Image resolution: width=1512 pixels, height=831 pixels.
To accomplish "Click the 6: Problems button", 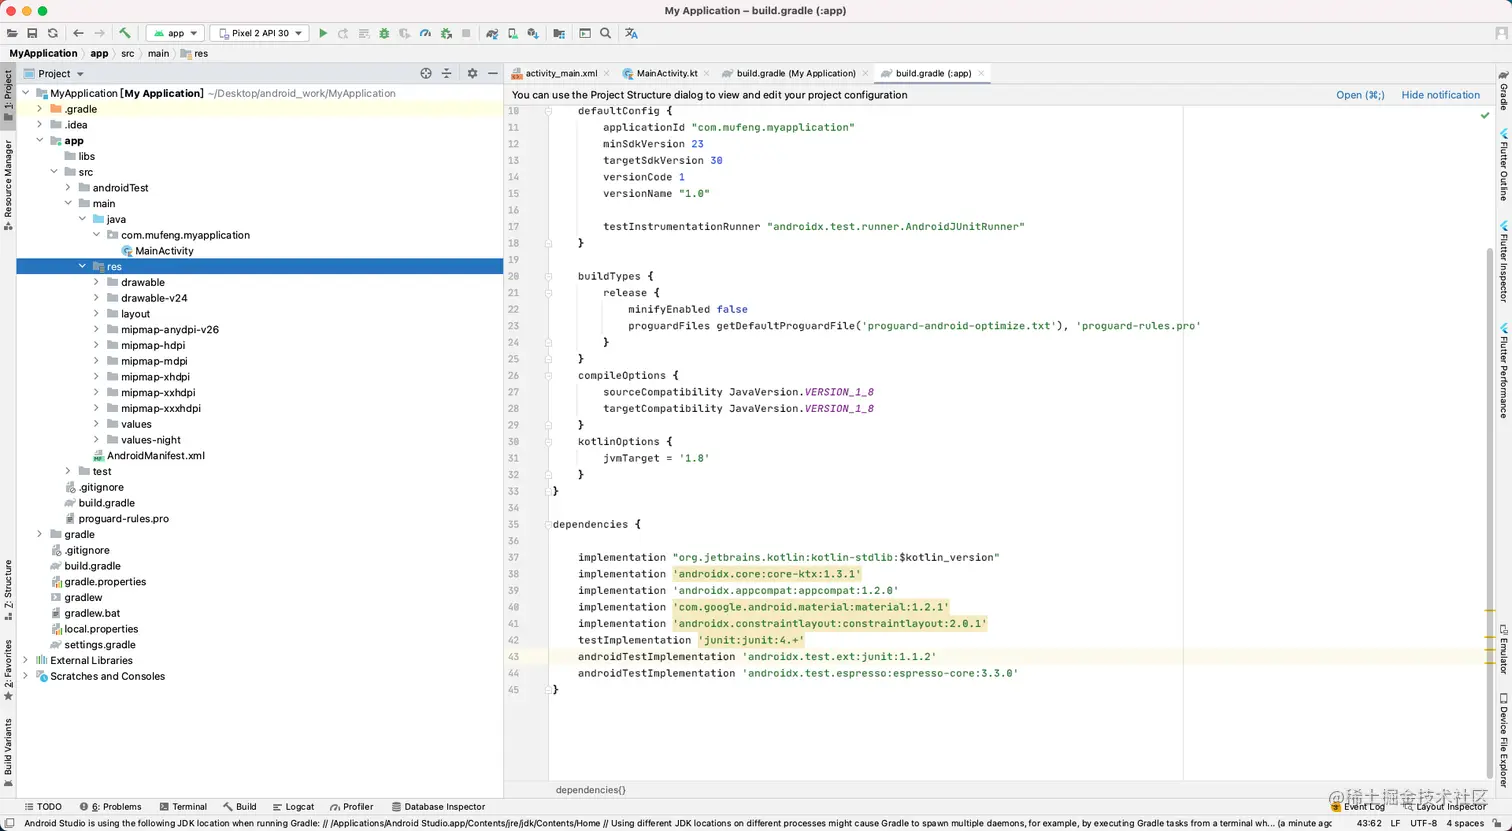I will 109,806.
